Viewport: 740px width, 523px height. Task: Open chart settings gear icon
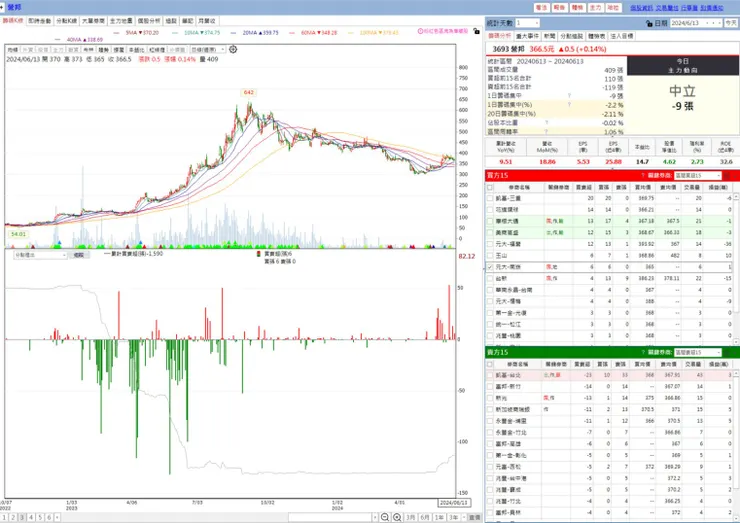click(233, 49)
